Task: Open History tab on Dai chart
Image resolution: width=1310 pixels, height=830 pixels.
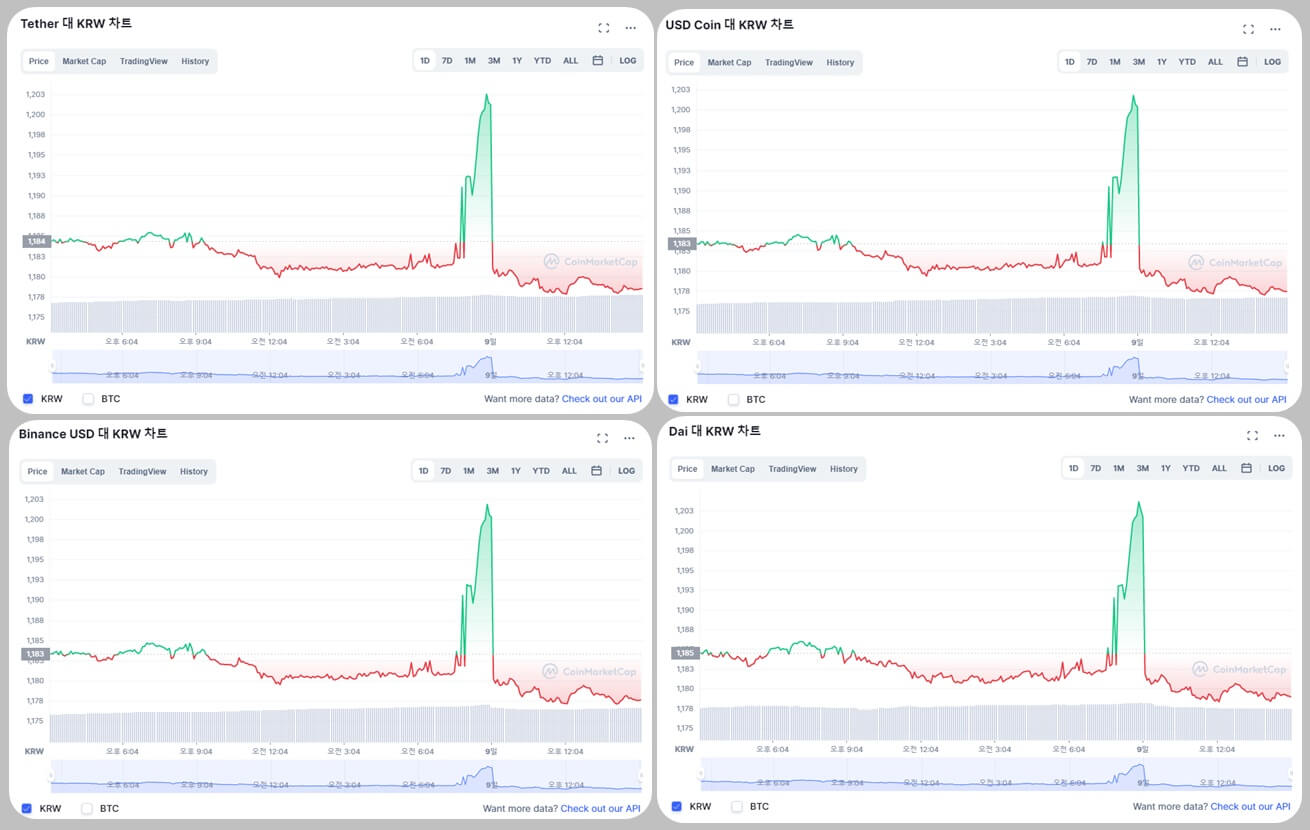Action: point(844,469)
